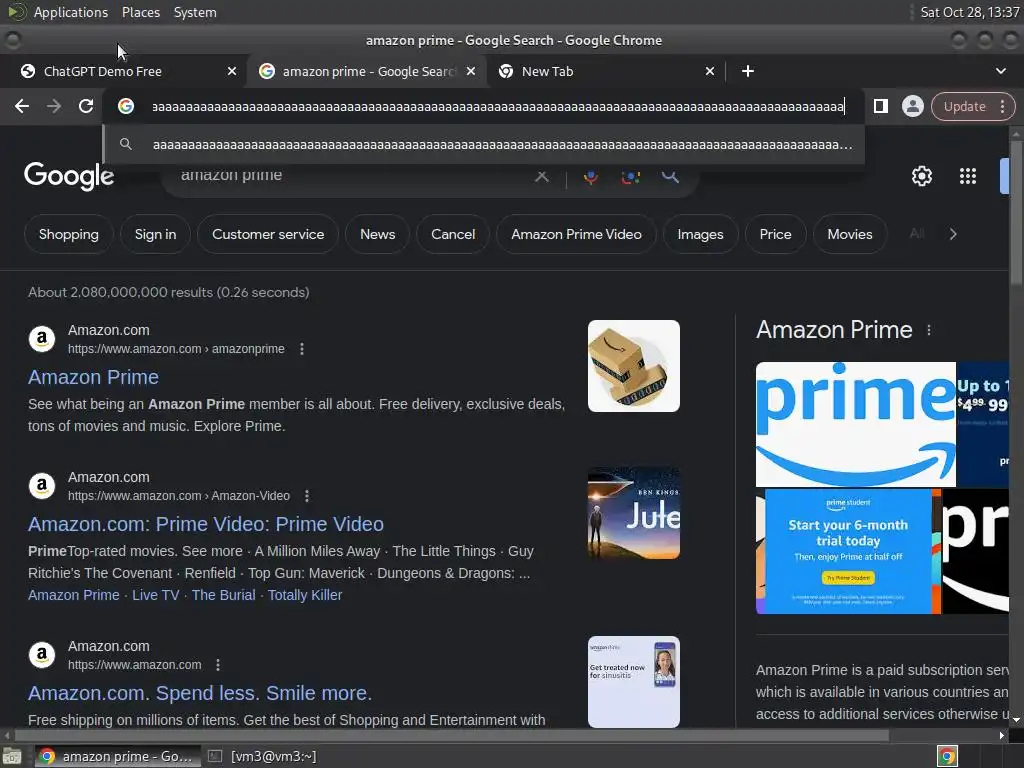This screenshot has width=1024, height=768.
Task: Select the Amazon Prime Video filter chip
Action: click(576, 234)
